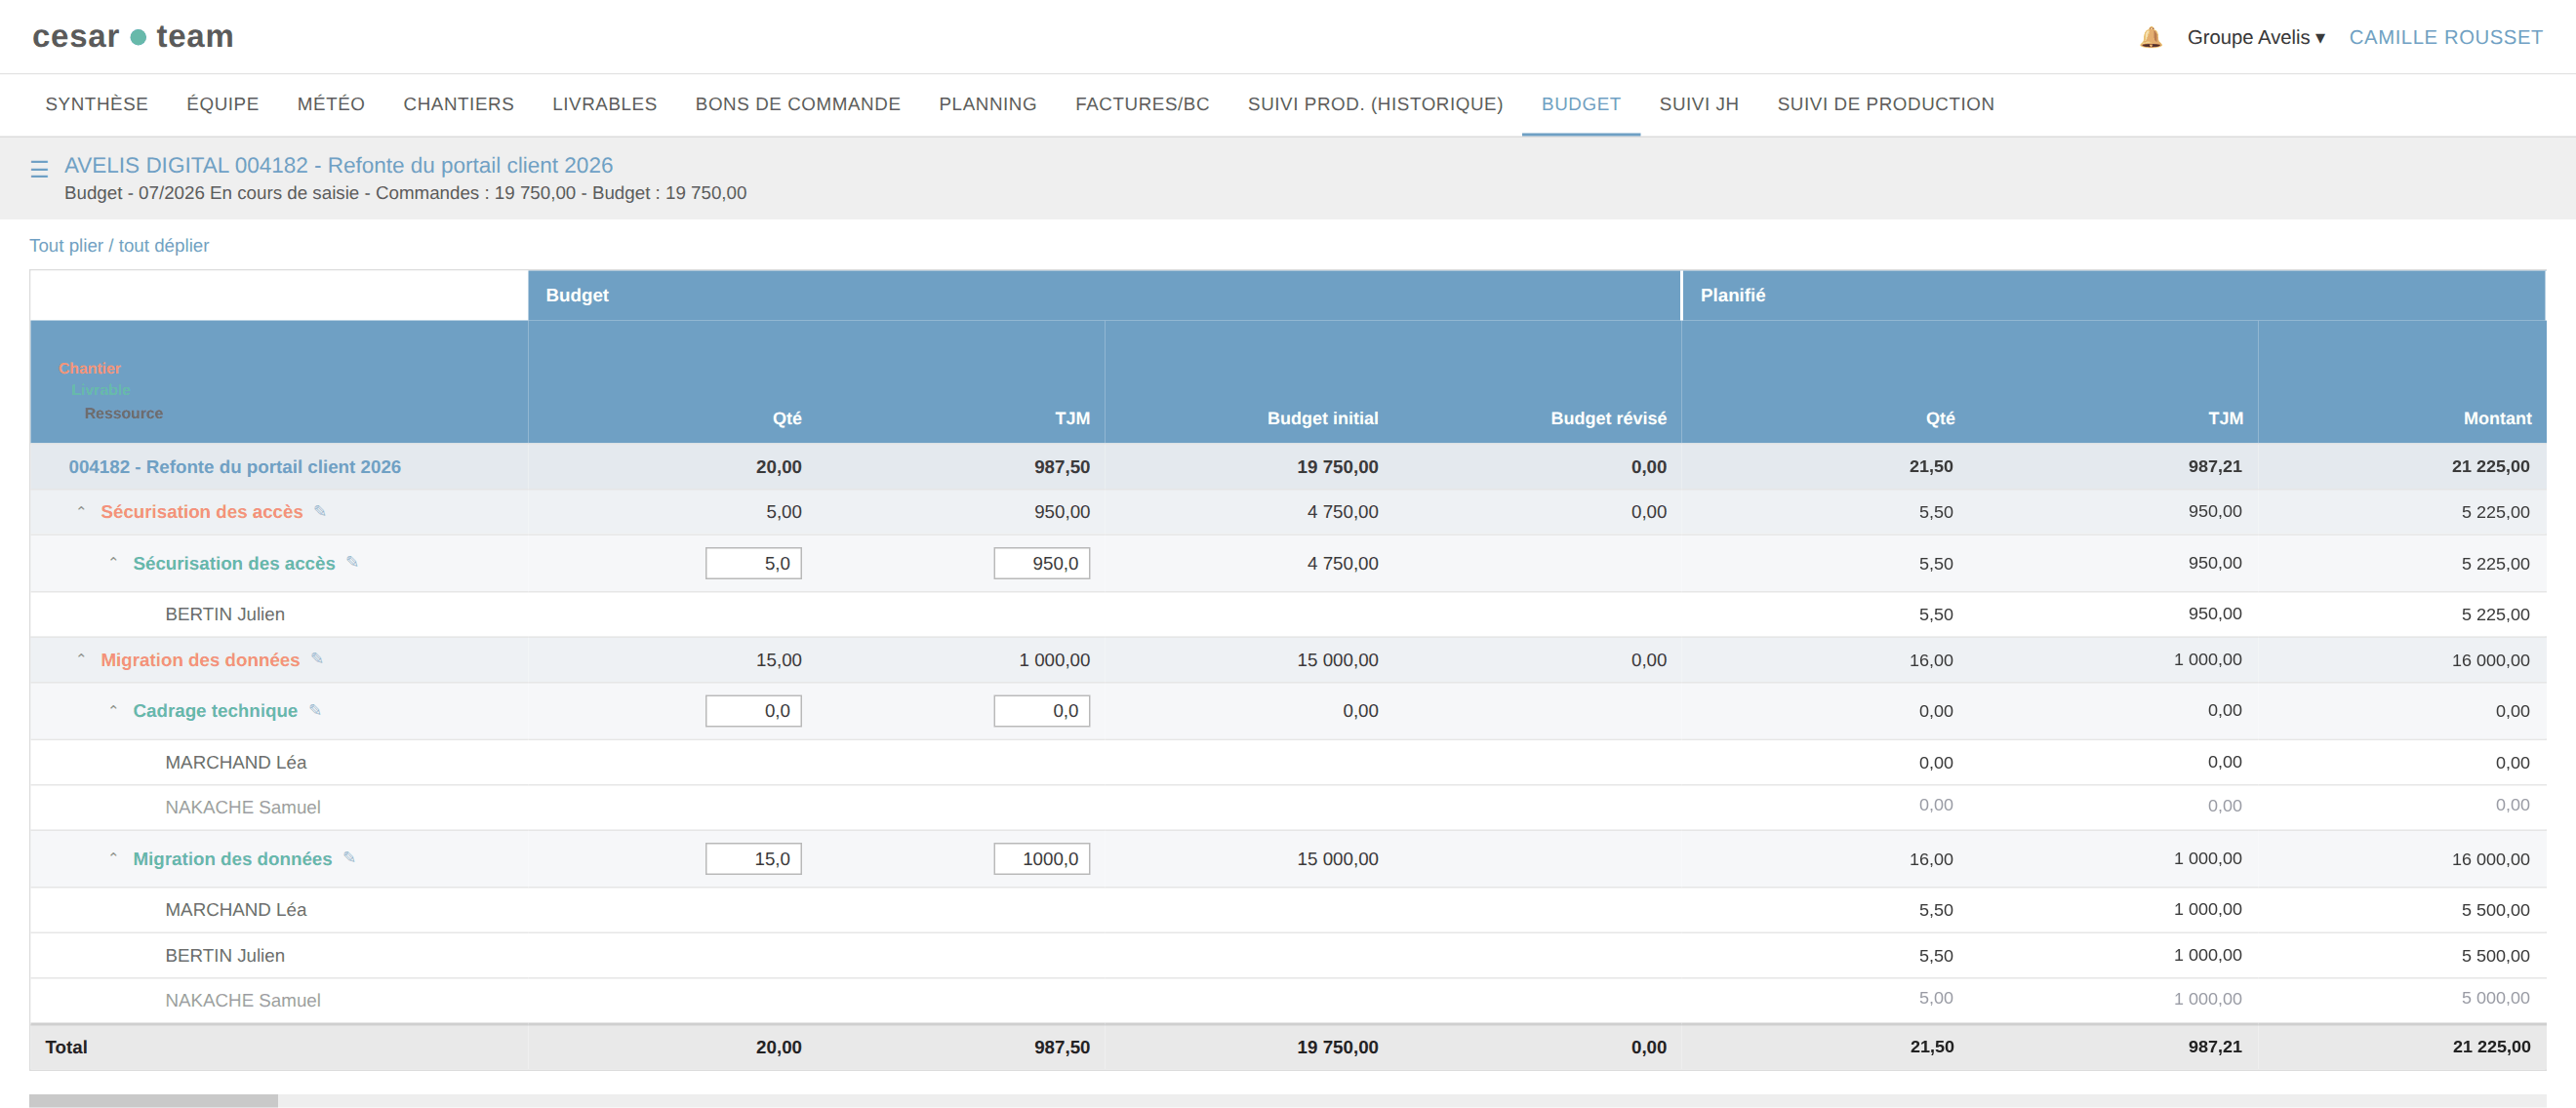2576x1108 pixels.
Task: Open SUIVI PROD. (HISTORIQUE) tab
Action: (x=1375, y=104)
